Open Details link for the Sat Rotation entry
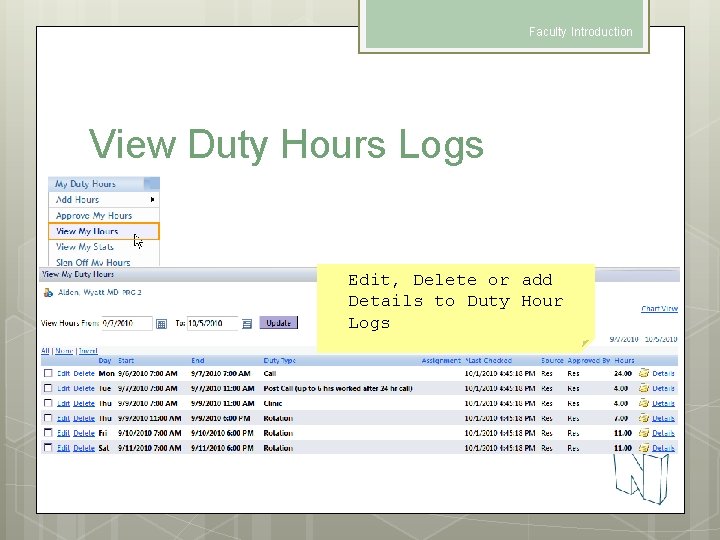The image size is (720, 540). [664, 448]
